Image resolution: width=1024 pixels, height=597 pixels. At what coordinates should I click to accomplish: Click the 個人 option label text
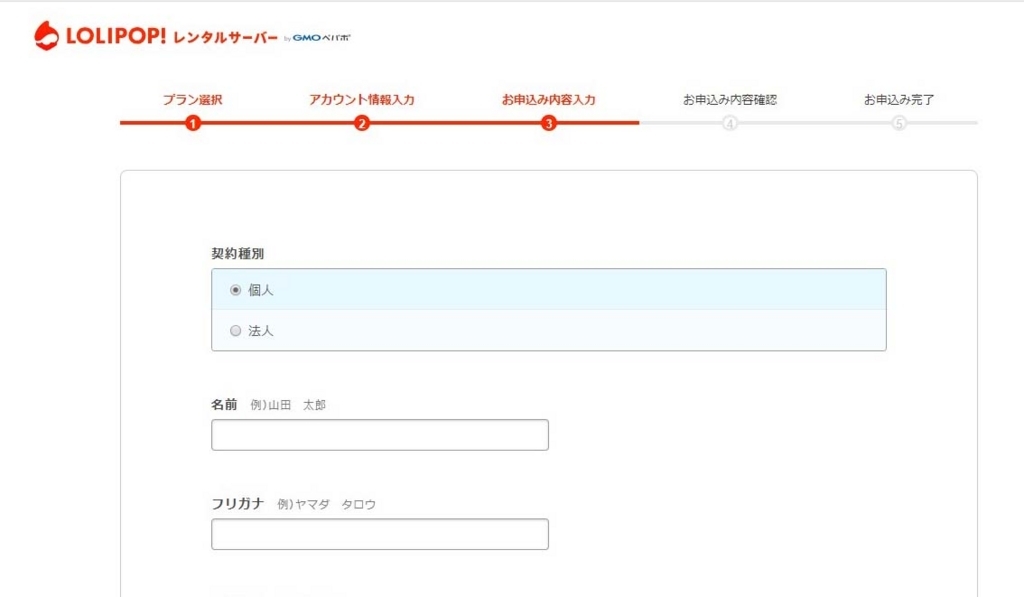point(261,290)
